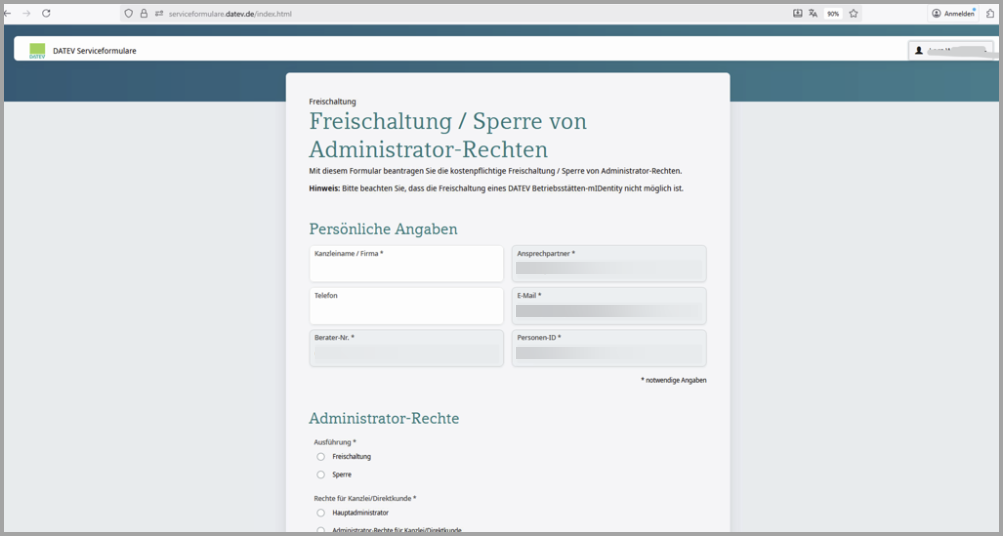
Task: Click the Kanzleiname / Firma input field
Action: pos(406,265)
